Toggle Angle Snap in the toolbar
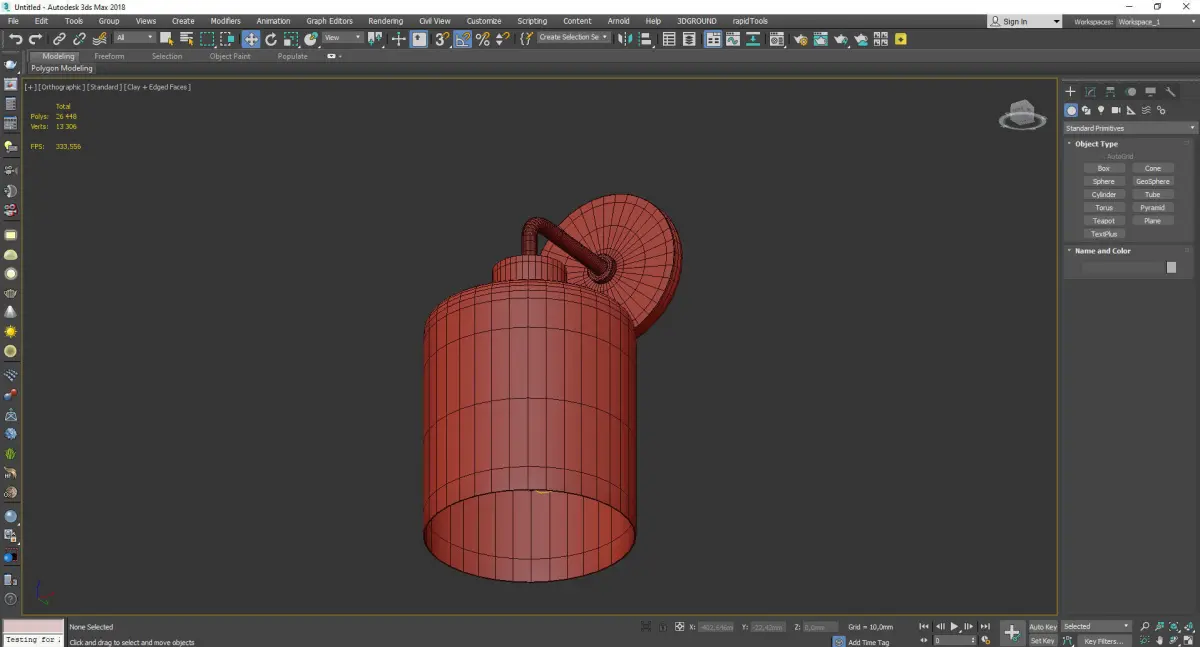Image resolution: width=1200 pixels, height=647 pixels. 463,39
